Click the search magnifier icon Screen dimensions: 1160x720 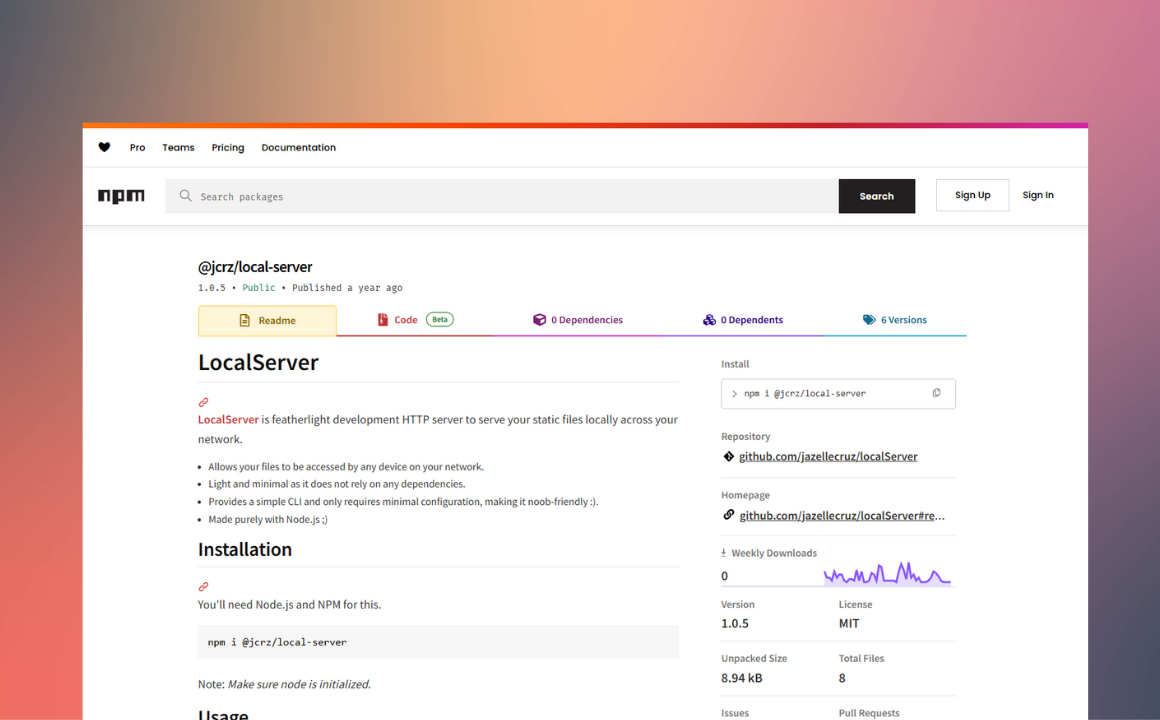(x=185, y=196)
